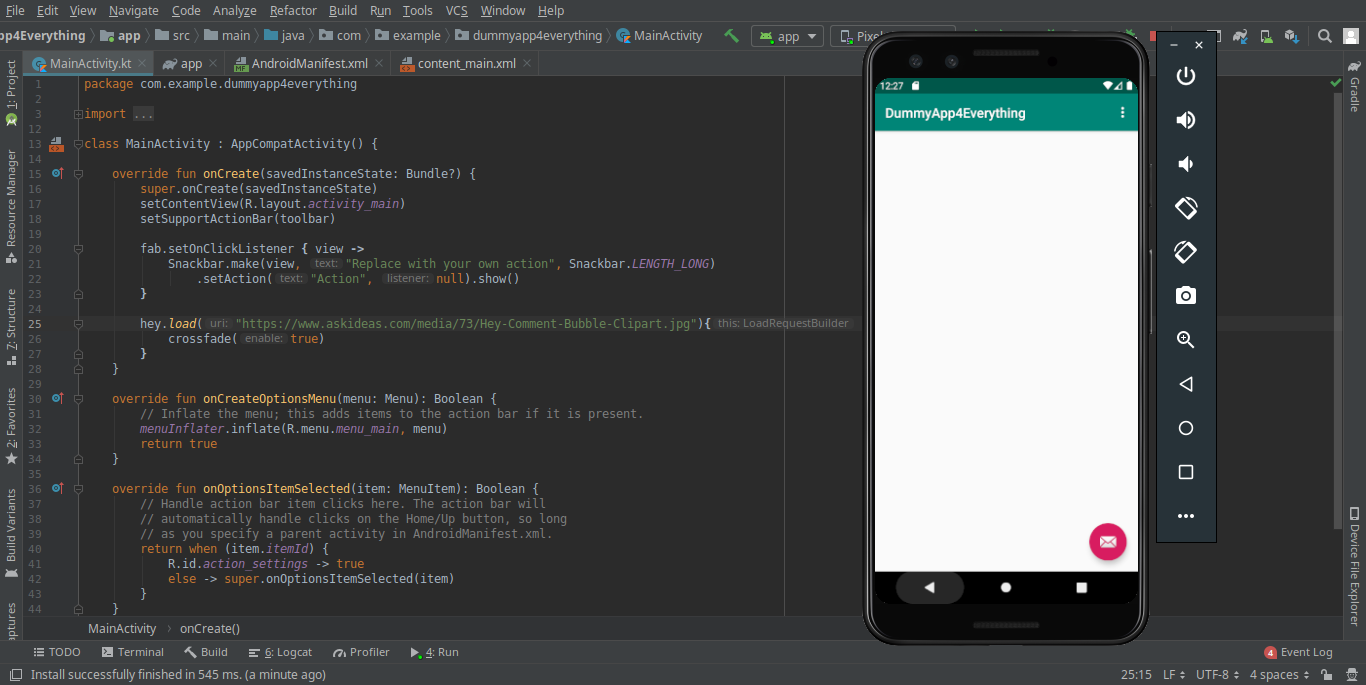Click the emulator volume up icon
The width and height of the screenshot is (1366, 685).
1186,120
